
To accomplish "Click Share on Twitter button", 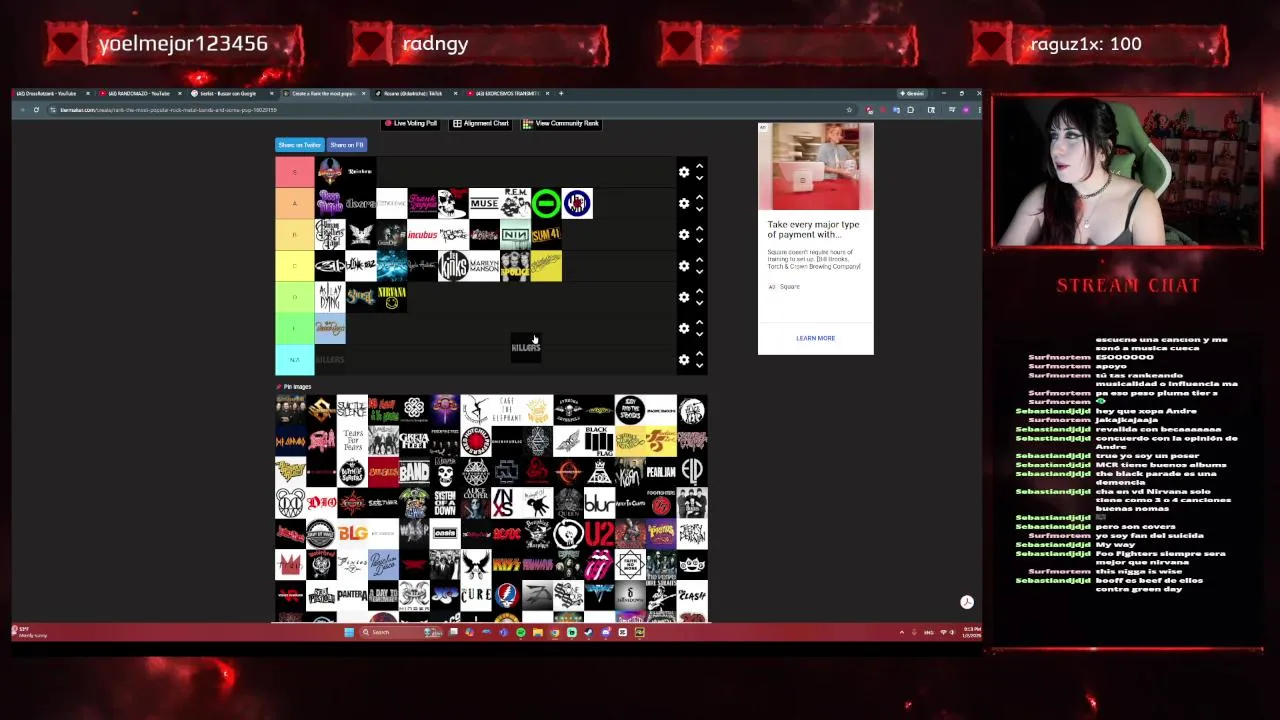I will coord(300,145).
